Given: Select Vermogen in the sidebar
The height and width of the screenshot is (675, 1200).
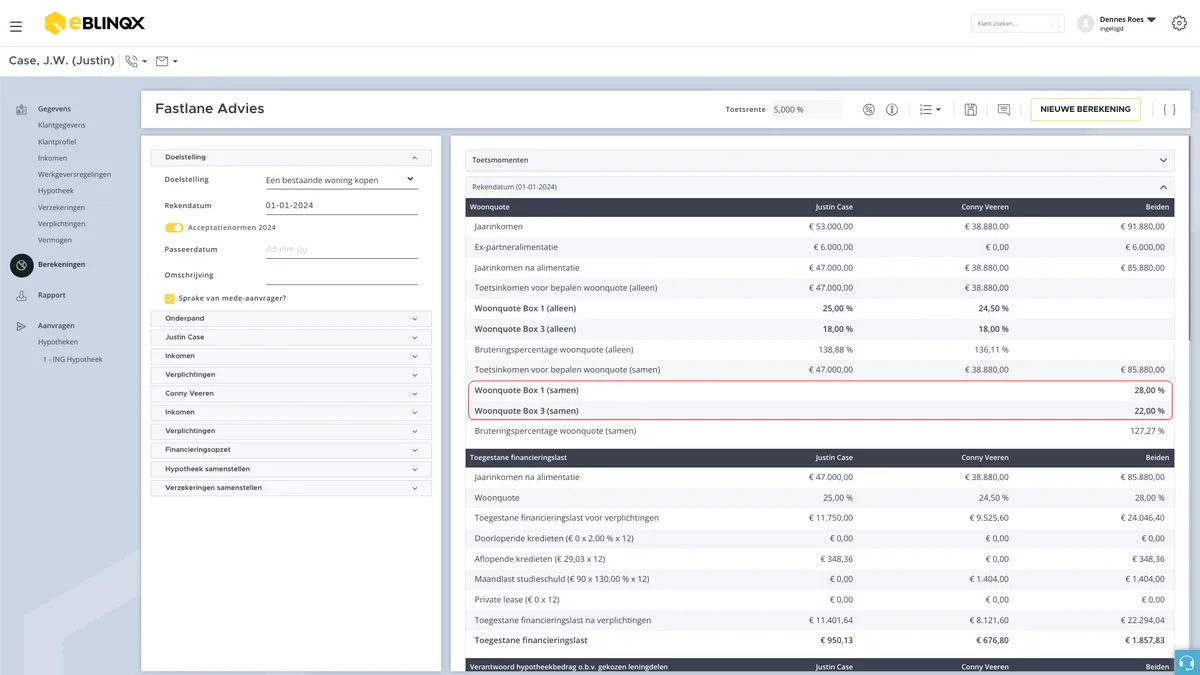Looking at the screenshot, I should [55, 240].
